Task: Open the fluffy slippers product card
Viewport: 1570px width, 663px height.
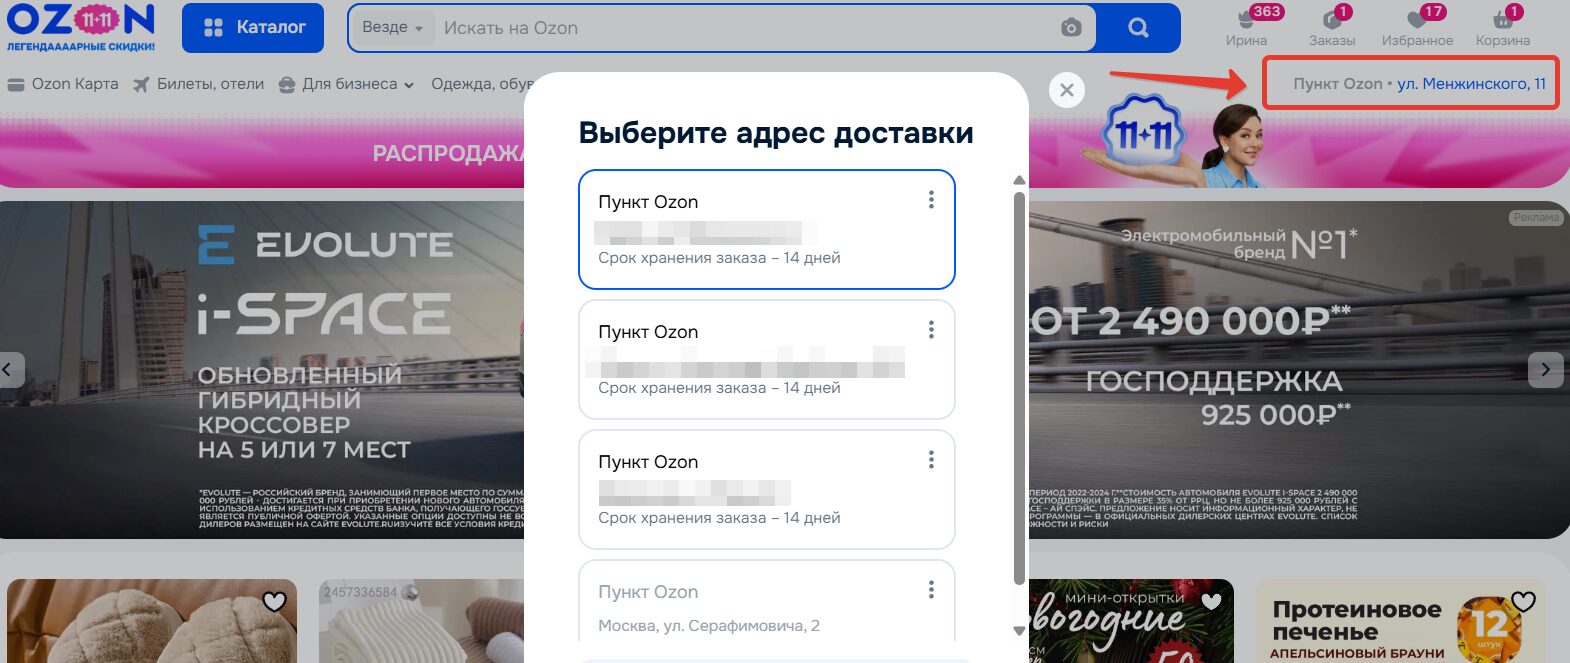Action: click(x=152, y=621)
